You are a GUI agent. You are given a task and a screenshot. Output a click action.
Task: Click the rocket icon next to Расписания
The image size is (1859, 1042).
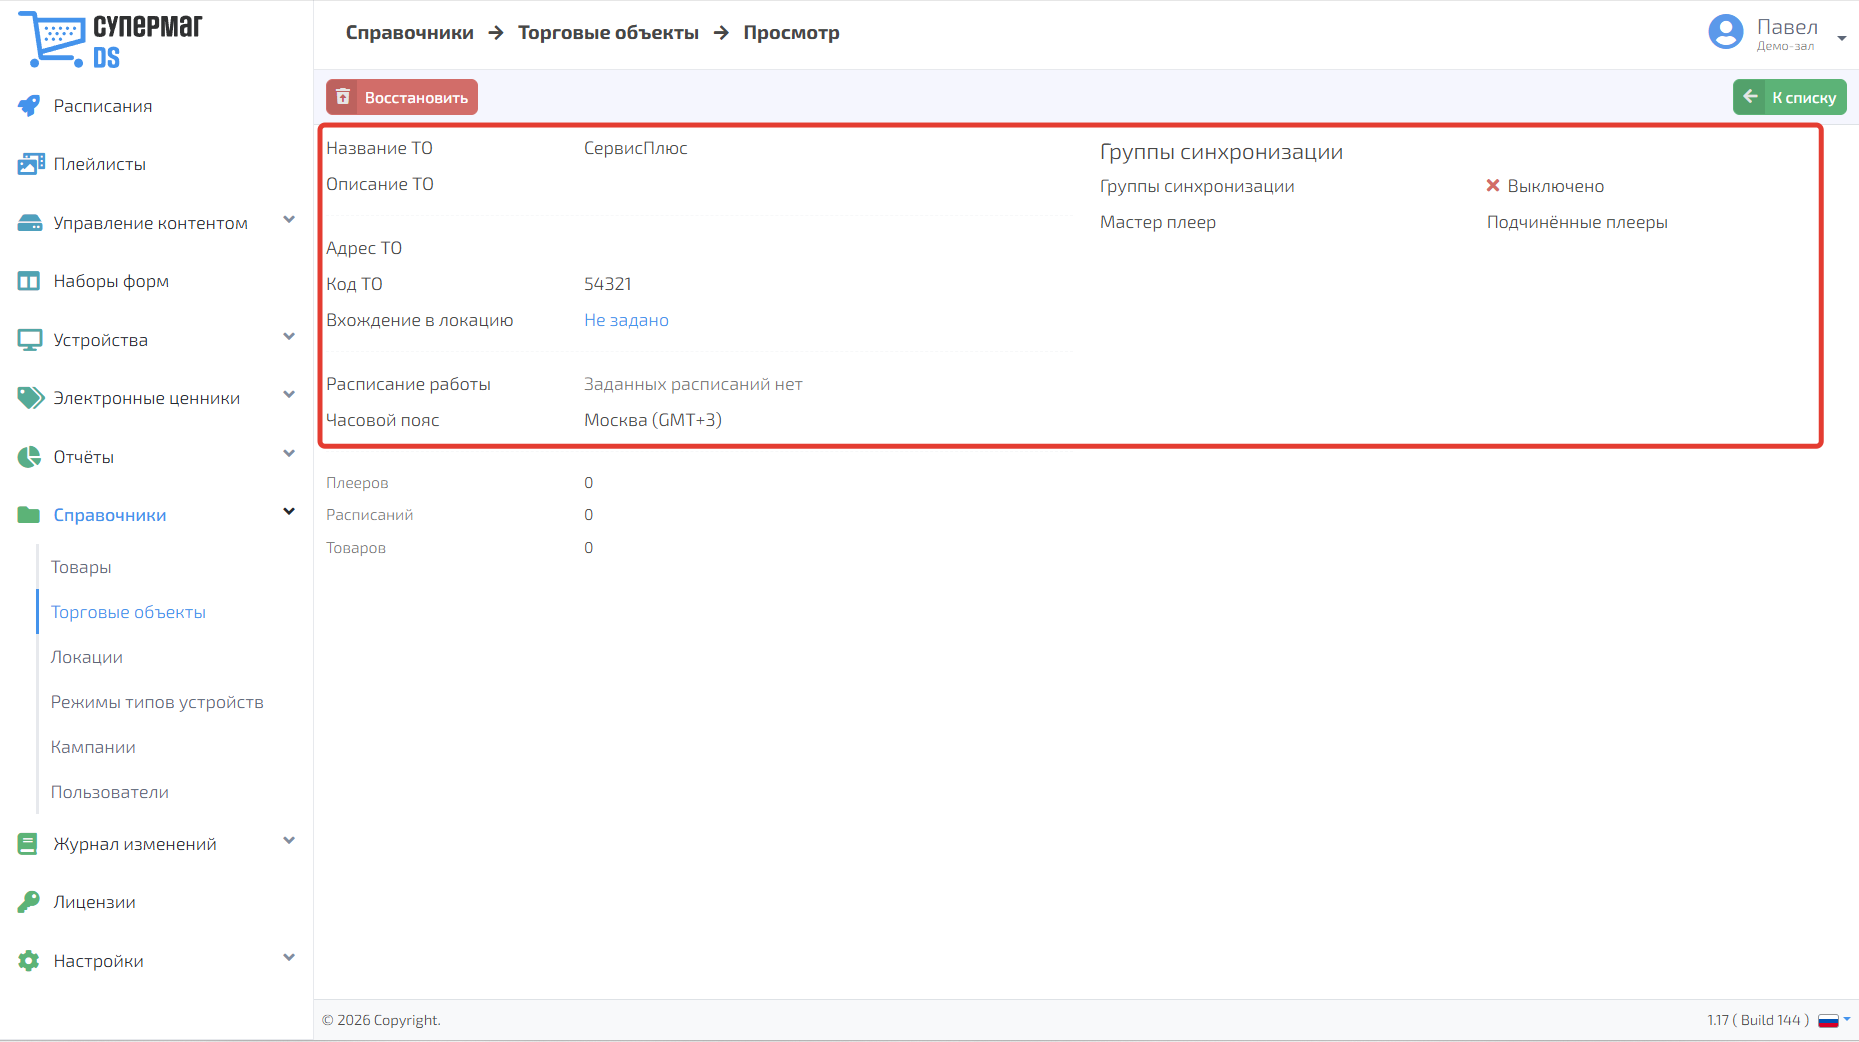[x=29, y=106]
